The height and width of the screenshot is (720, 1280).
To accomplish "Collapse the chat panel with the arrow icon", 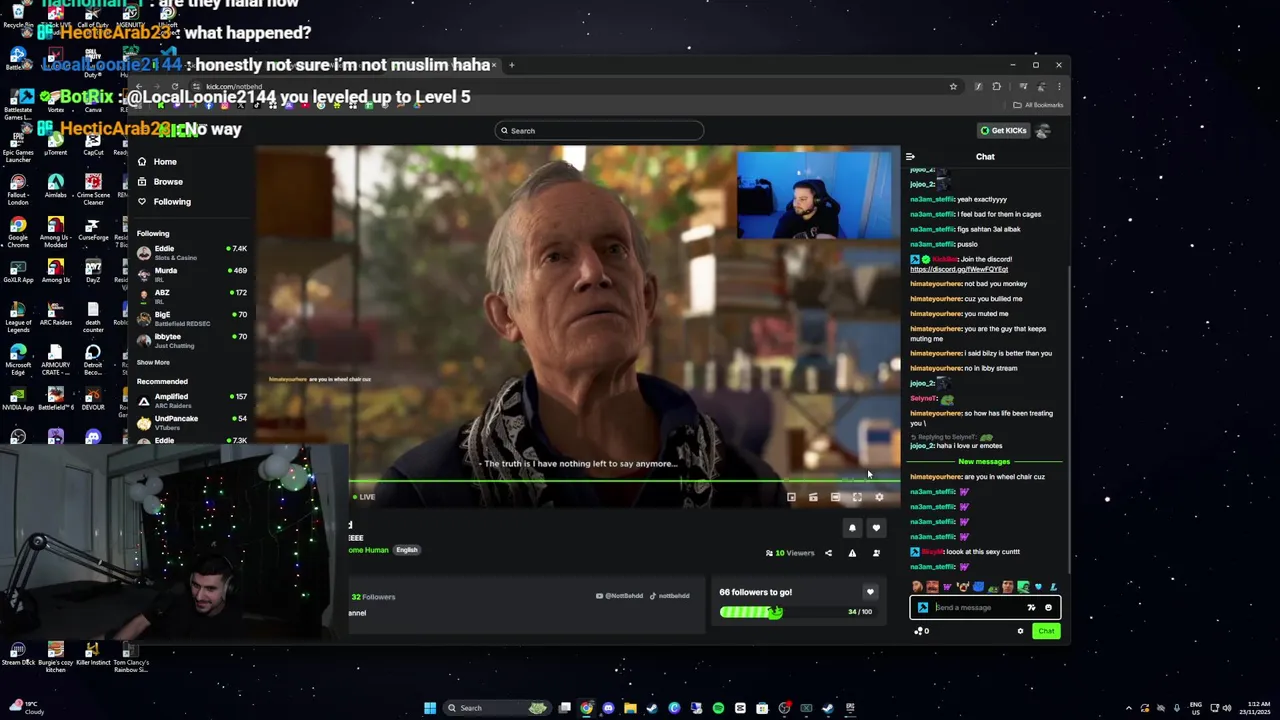I will coord(910,157).
